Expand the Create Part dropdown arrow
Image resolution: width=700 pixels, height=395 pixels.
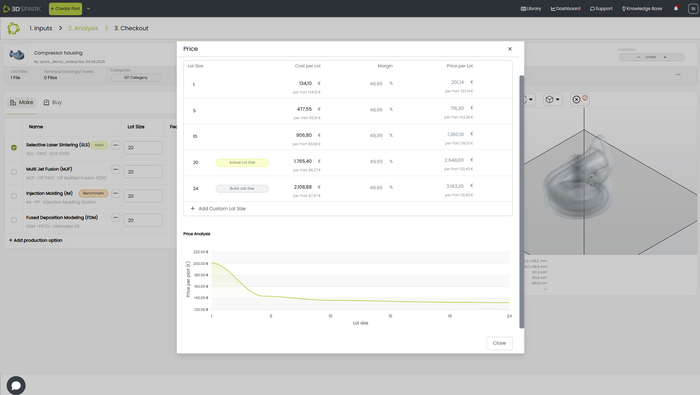click(x=88, y=8)
